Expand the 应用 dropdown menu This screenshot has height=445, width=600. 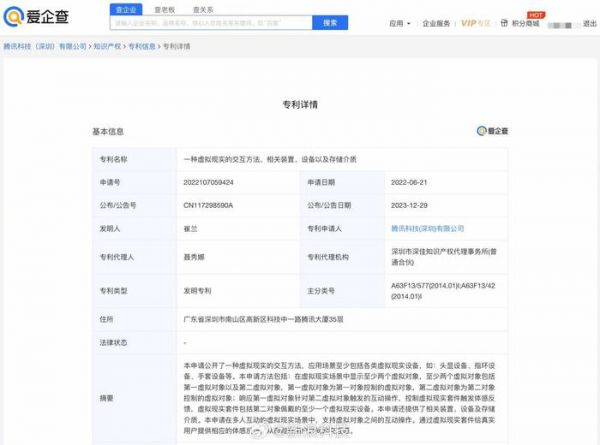[x=398, y=22]
